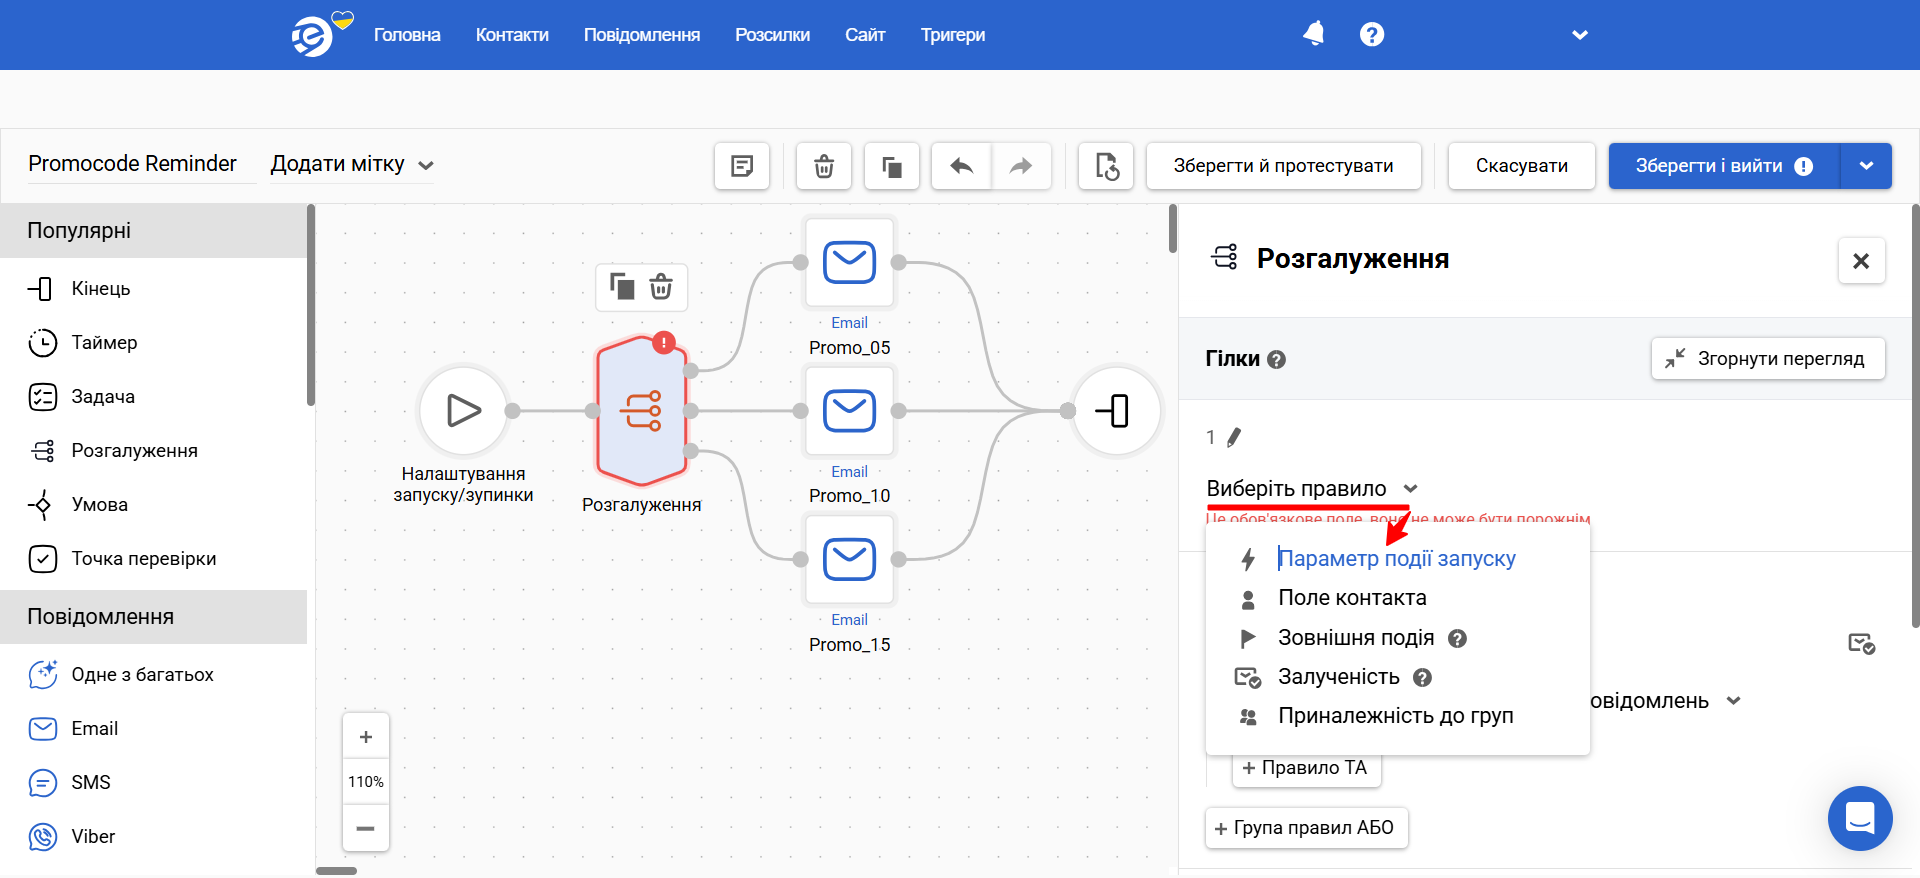
Task: Add the Задача block from sidebar
Action: tap(102, 396)
